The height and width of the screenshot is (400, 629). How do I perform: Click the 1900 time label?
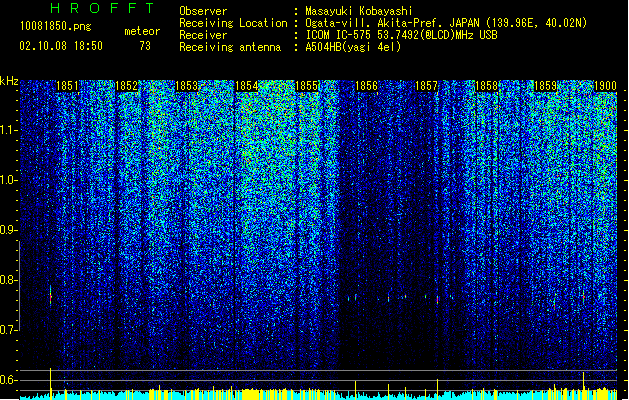tap(605, 86)
